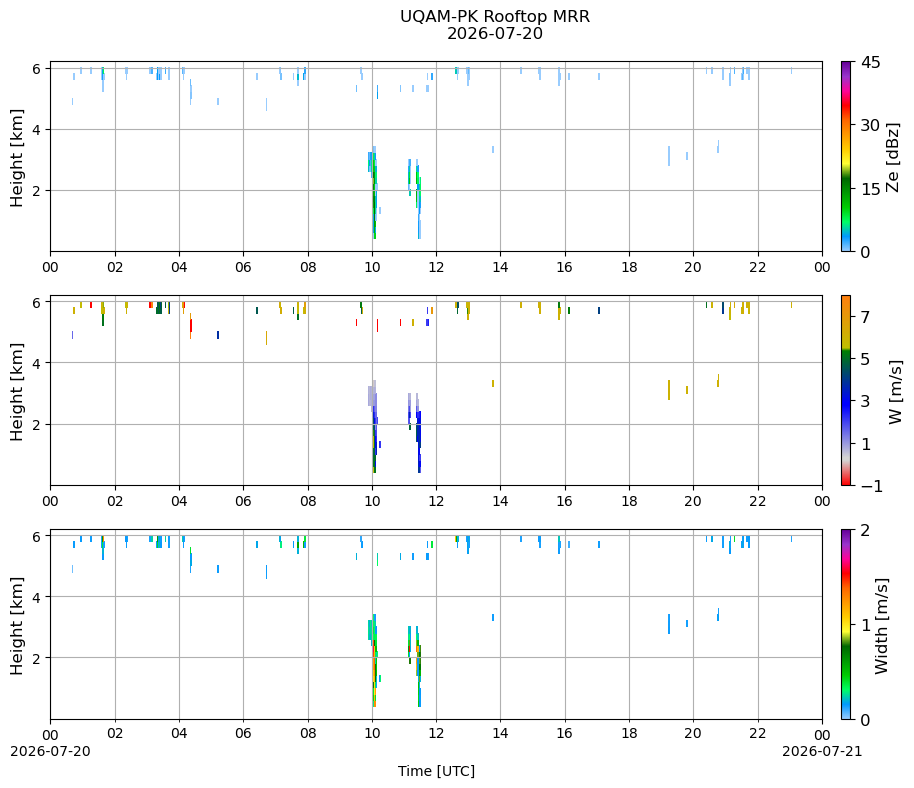Click the Ze reflectivity colorbar

846,156
